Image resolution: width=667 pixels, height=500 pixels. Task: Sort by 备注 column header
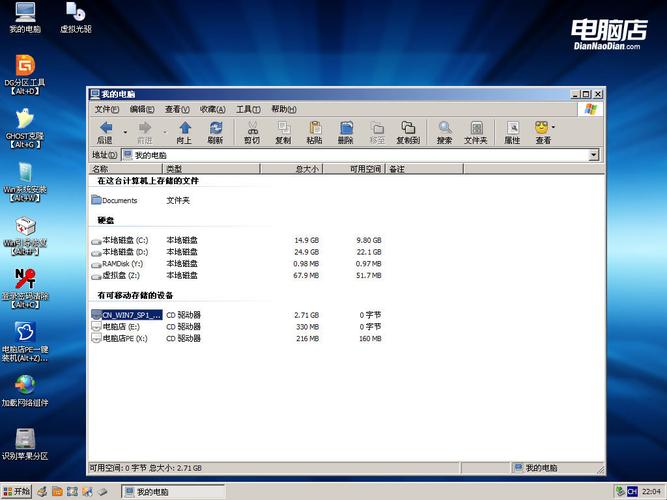click(425, 169)
